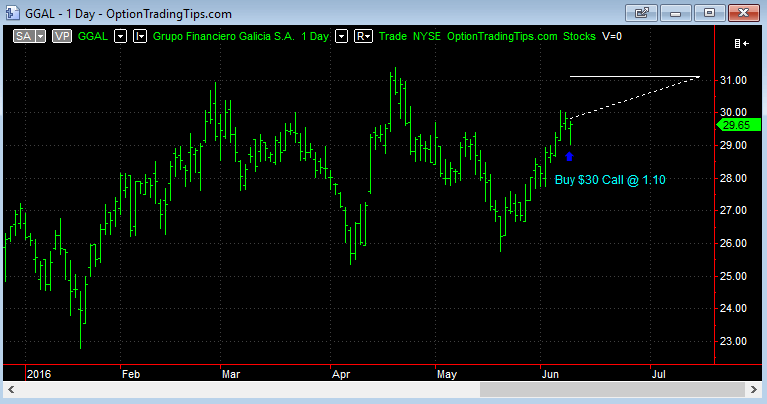Click the window document icon in title bar
The height and width of the screenshot is (404, 767).
12,13
